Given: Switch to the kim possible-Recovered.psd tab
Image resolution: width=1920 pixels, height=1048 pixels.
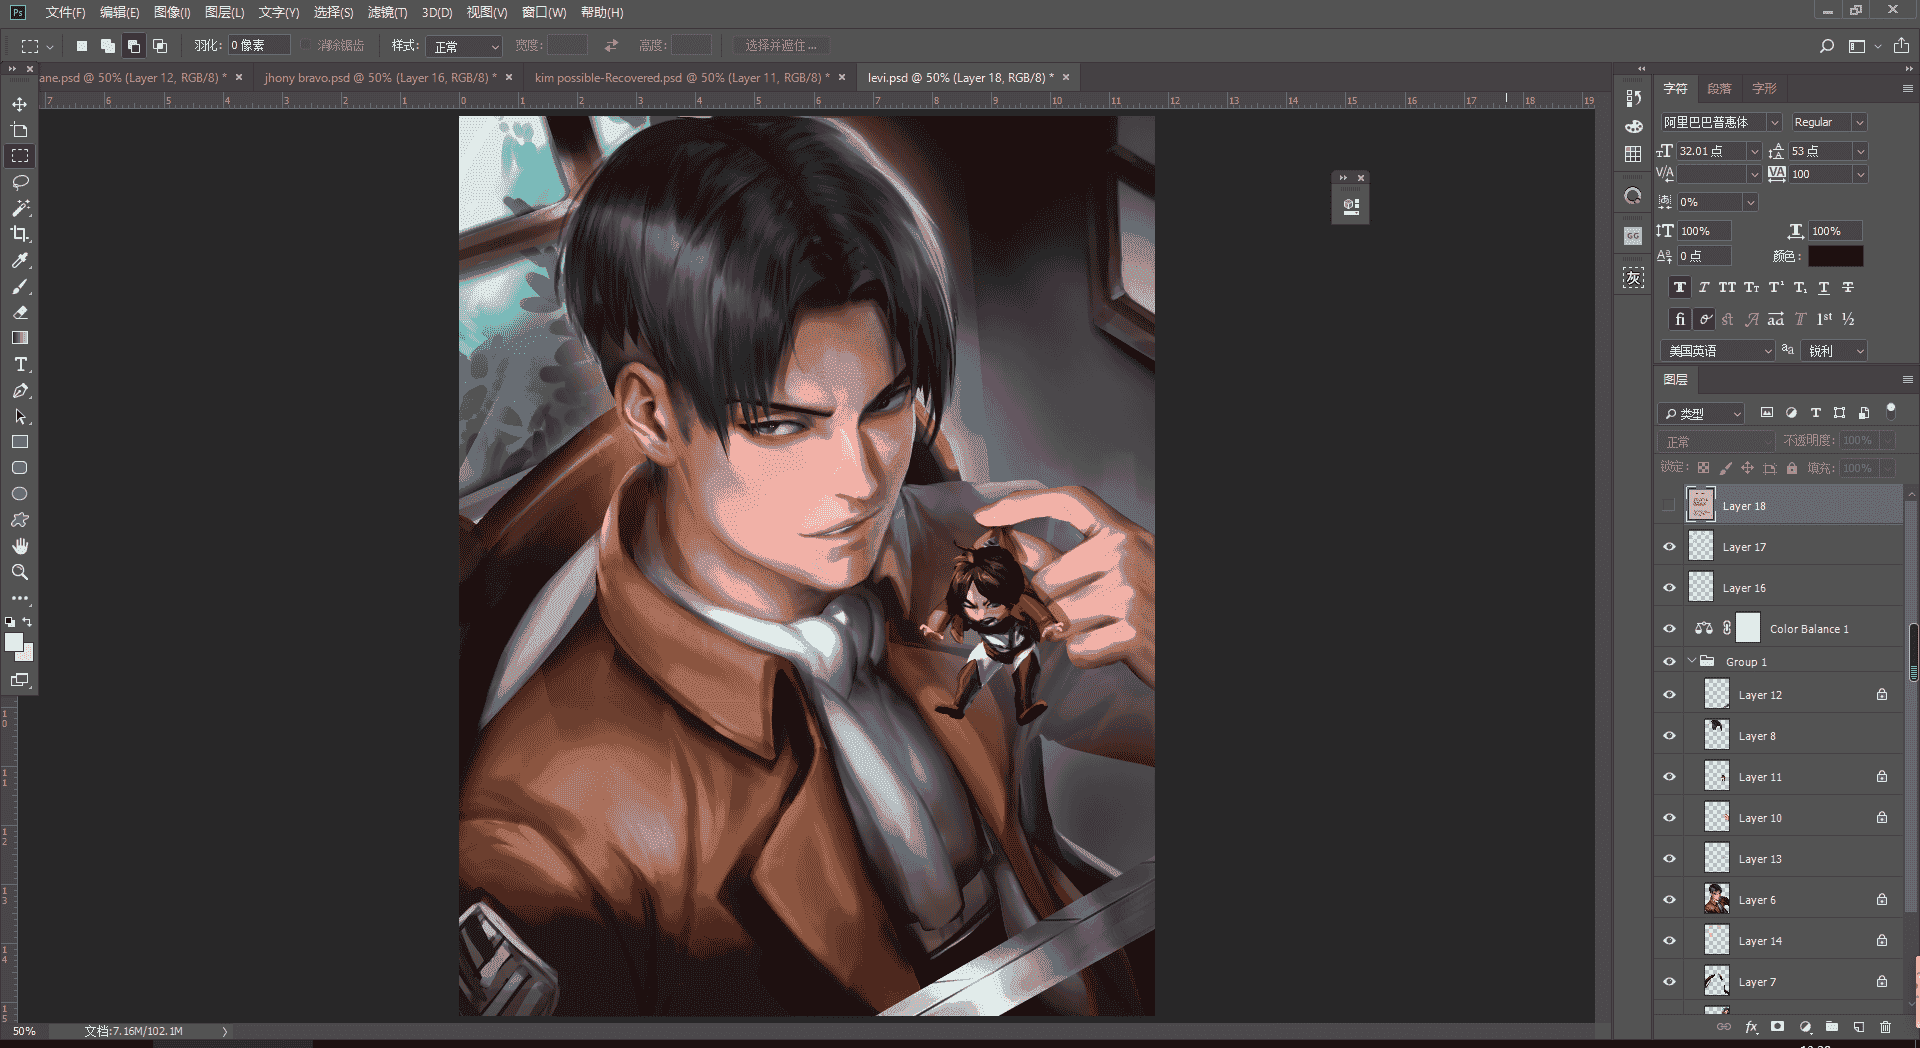Looking at the screenshot, I should tap(683, 77).
